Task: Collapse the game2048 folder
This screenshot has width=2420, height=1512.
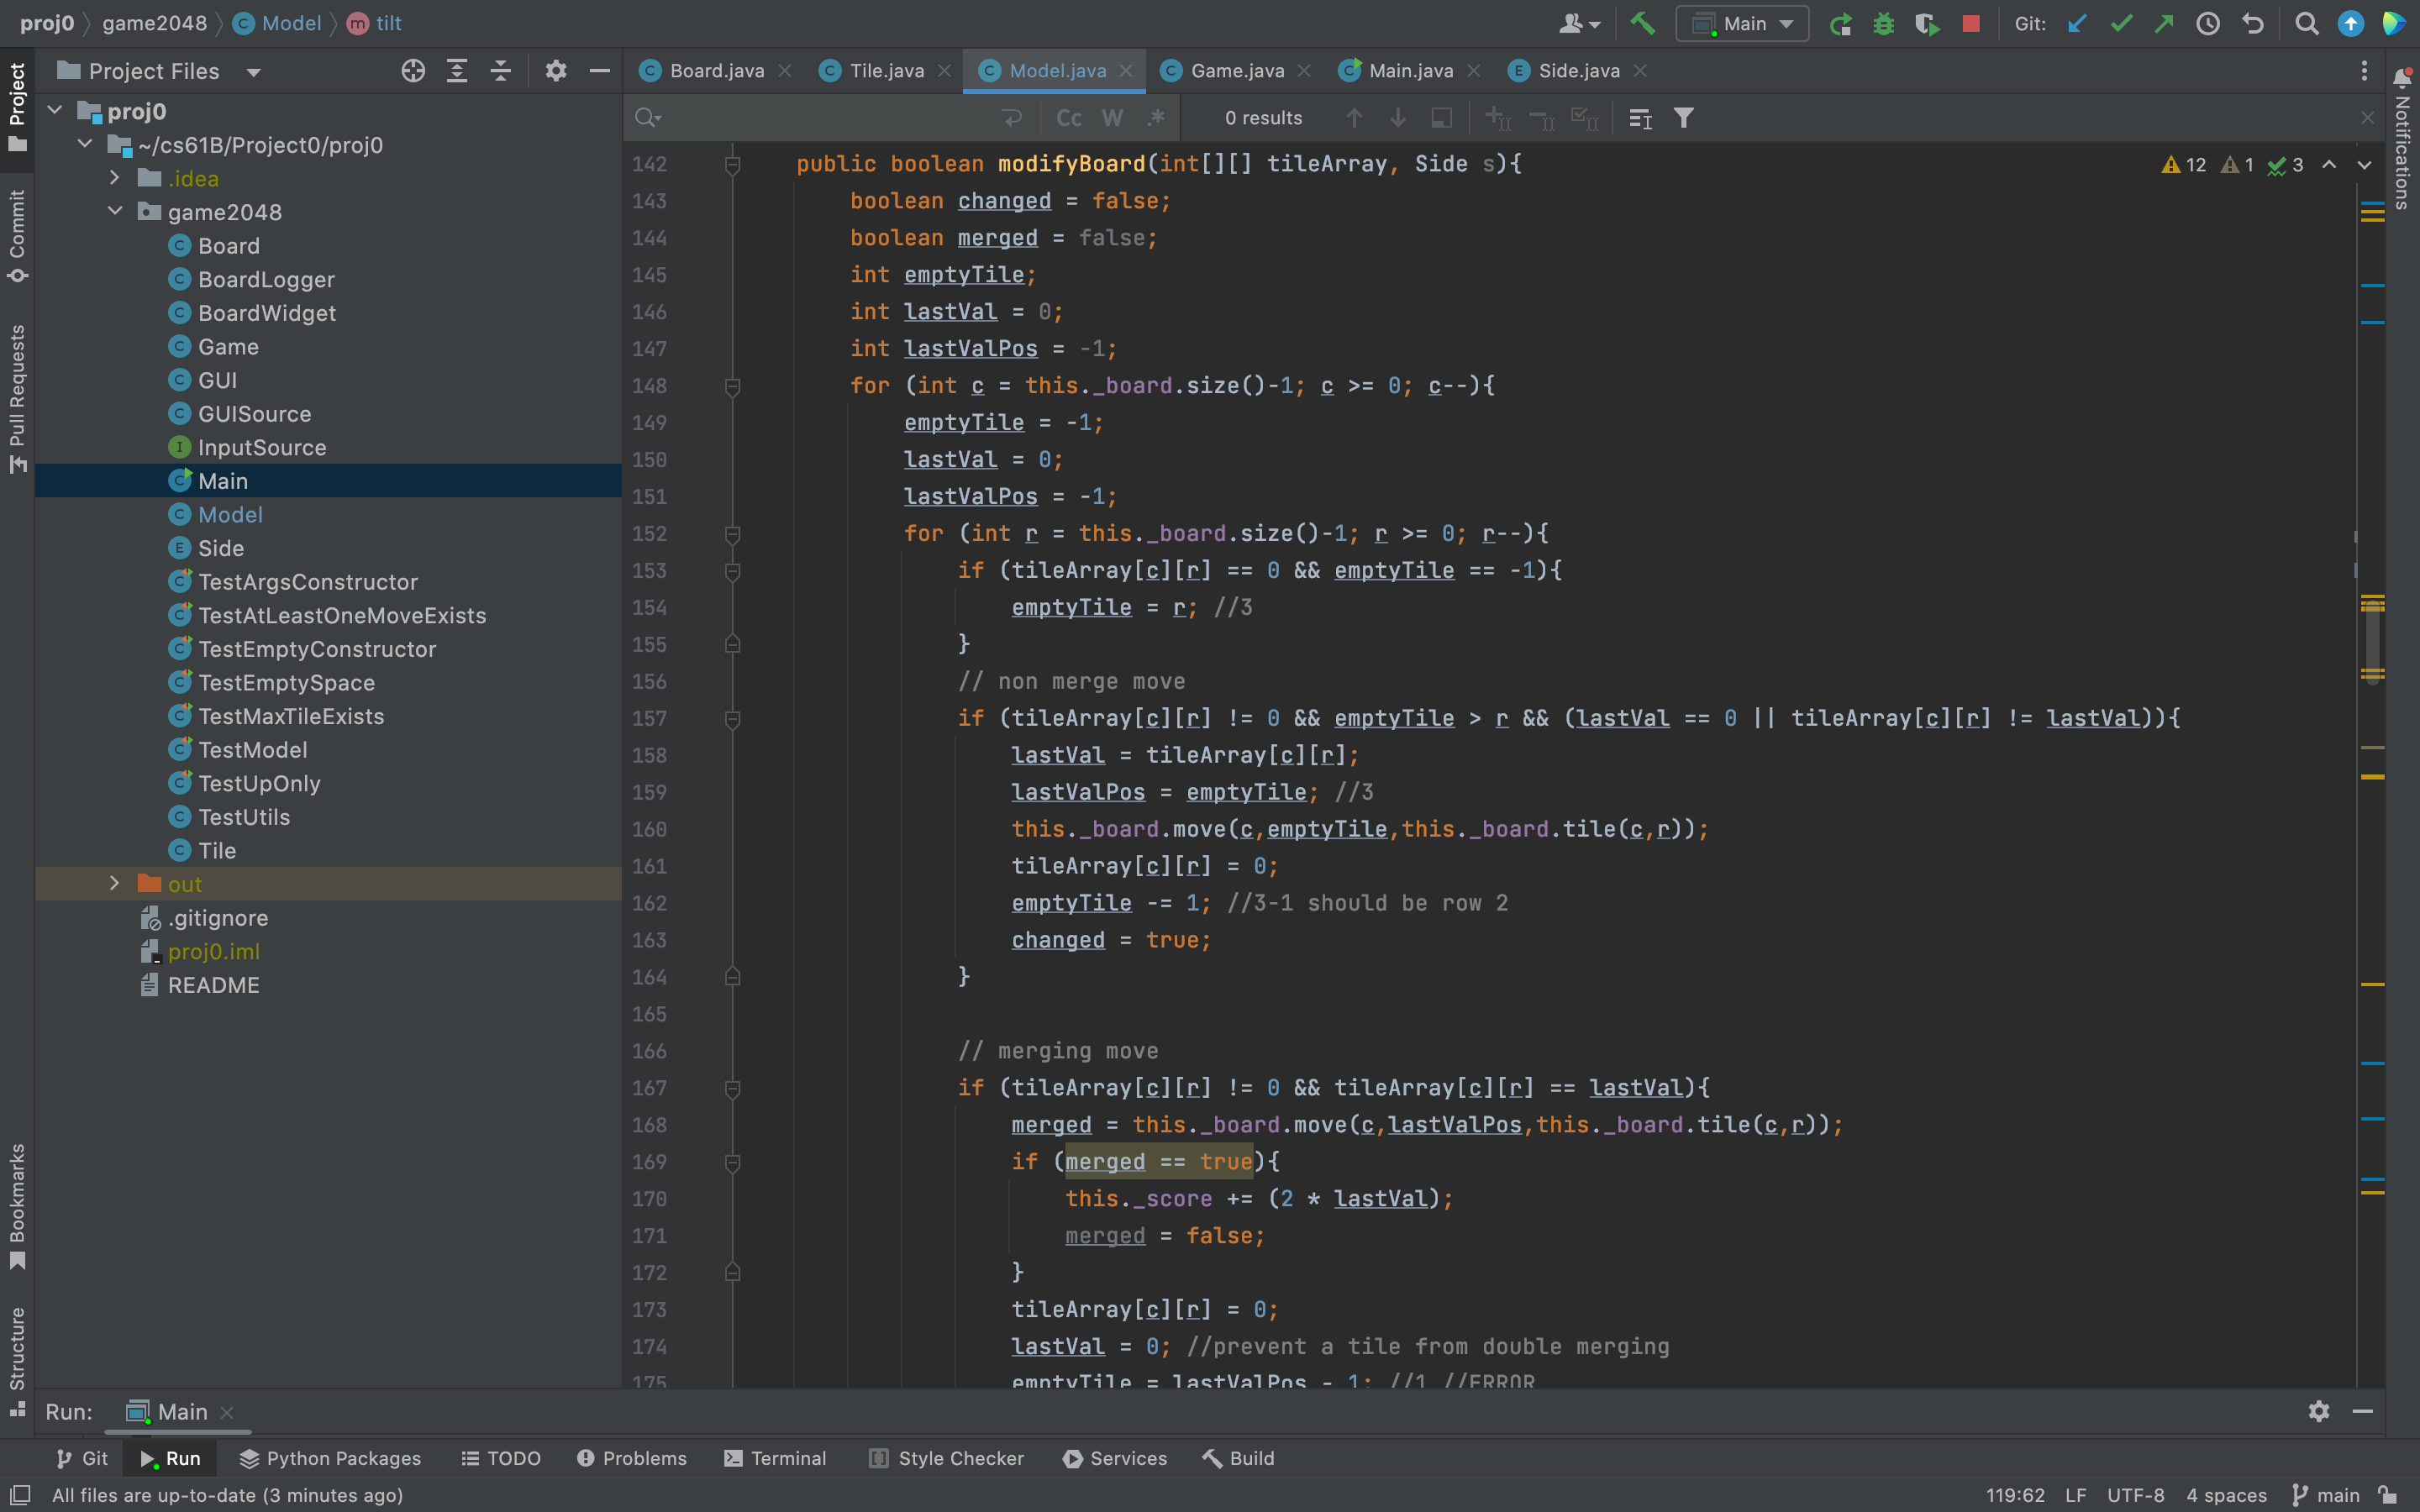Action: tap(114, 211)
